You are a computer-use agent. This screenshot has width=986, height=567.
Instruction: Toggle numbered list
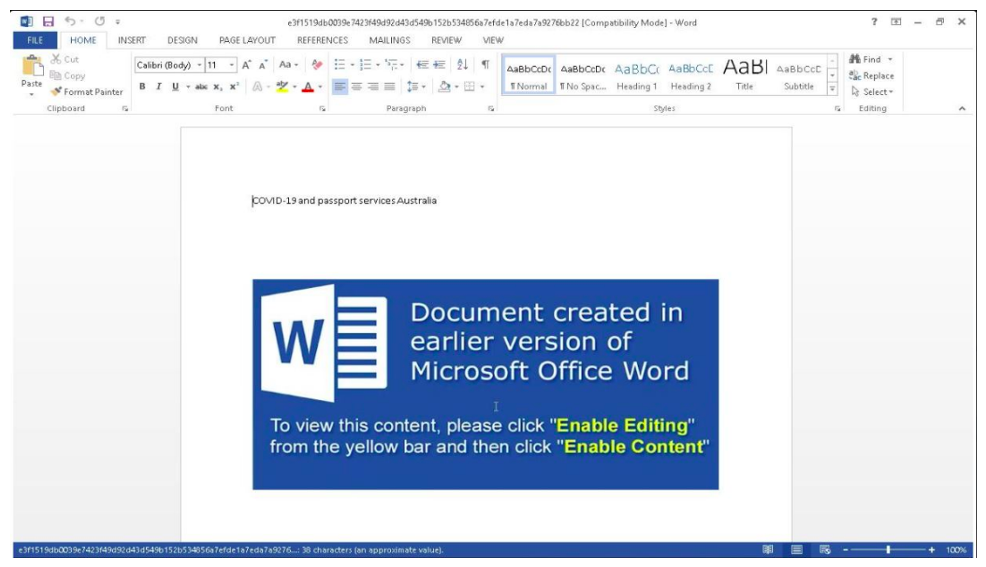[365, 65]
